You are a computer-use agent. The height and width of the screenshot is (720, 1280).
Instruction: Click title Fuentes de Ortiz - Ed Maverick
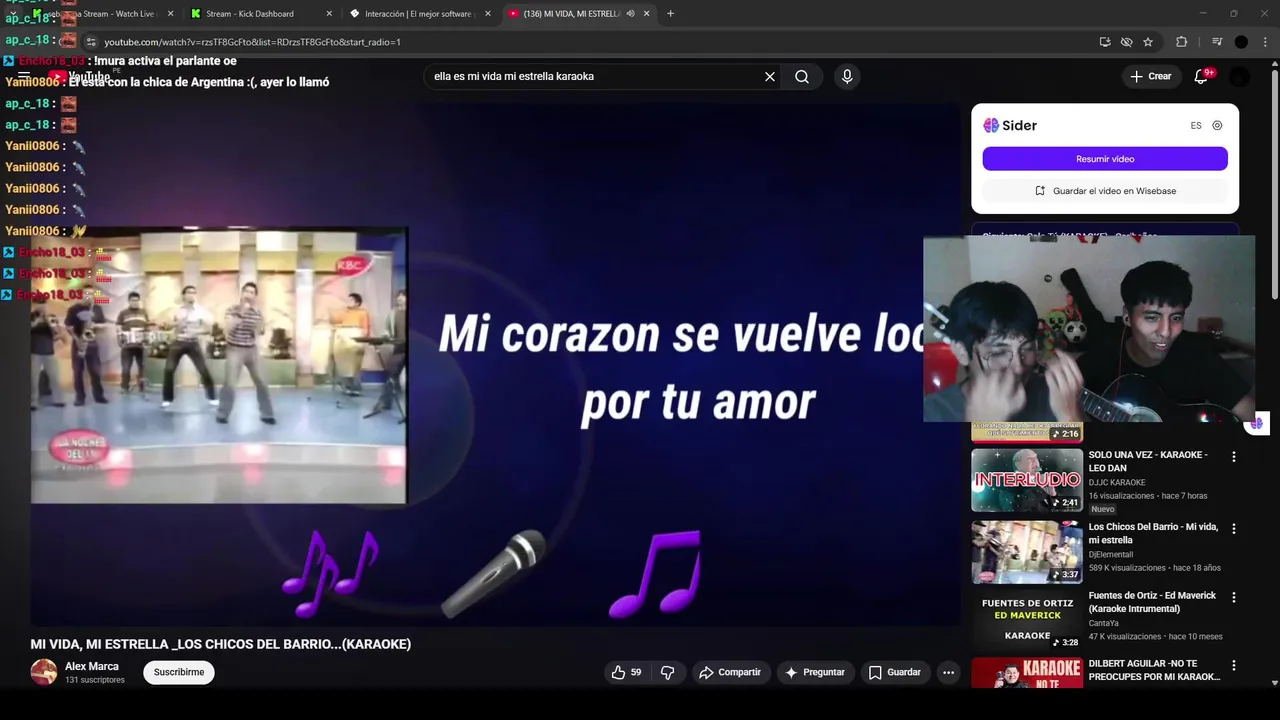[x=1152, y=602]
